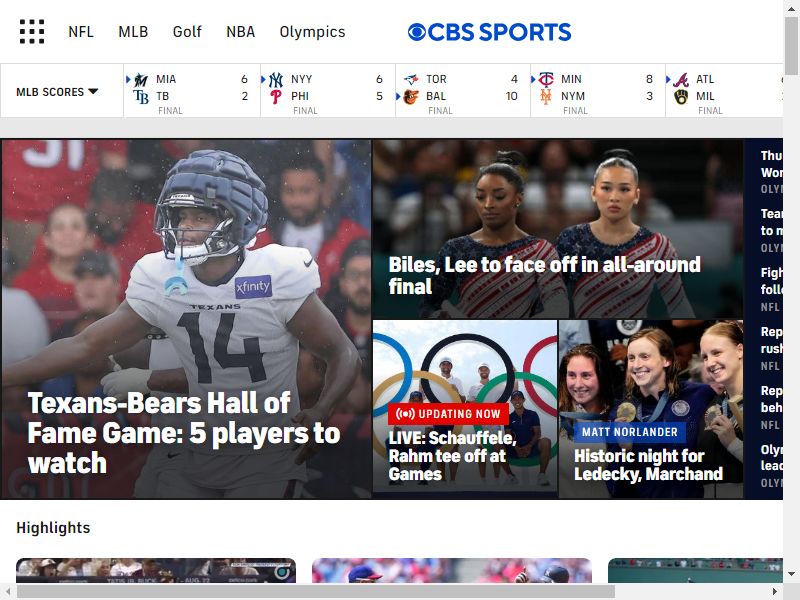The width and height of the screenshot is (800, 600).
Task: Click the vertical scrollbar down arrow
Action: [x=791, y=574]
